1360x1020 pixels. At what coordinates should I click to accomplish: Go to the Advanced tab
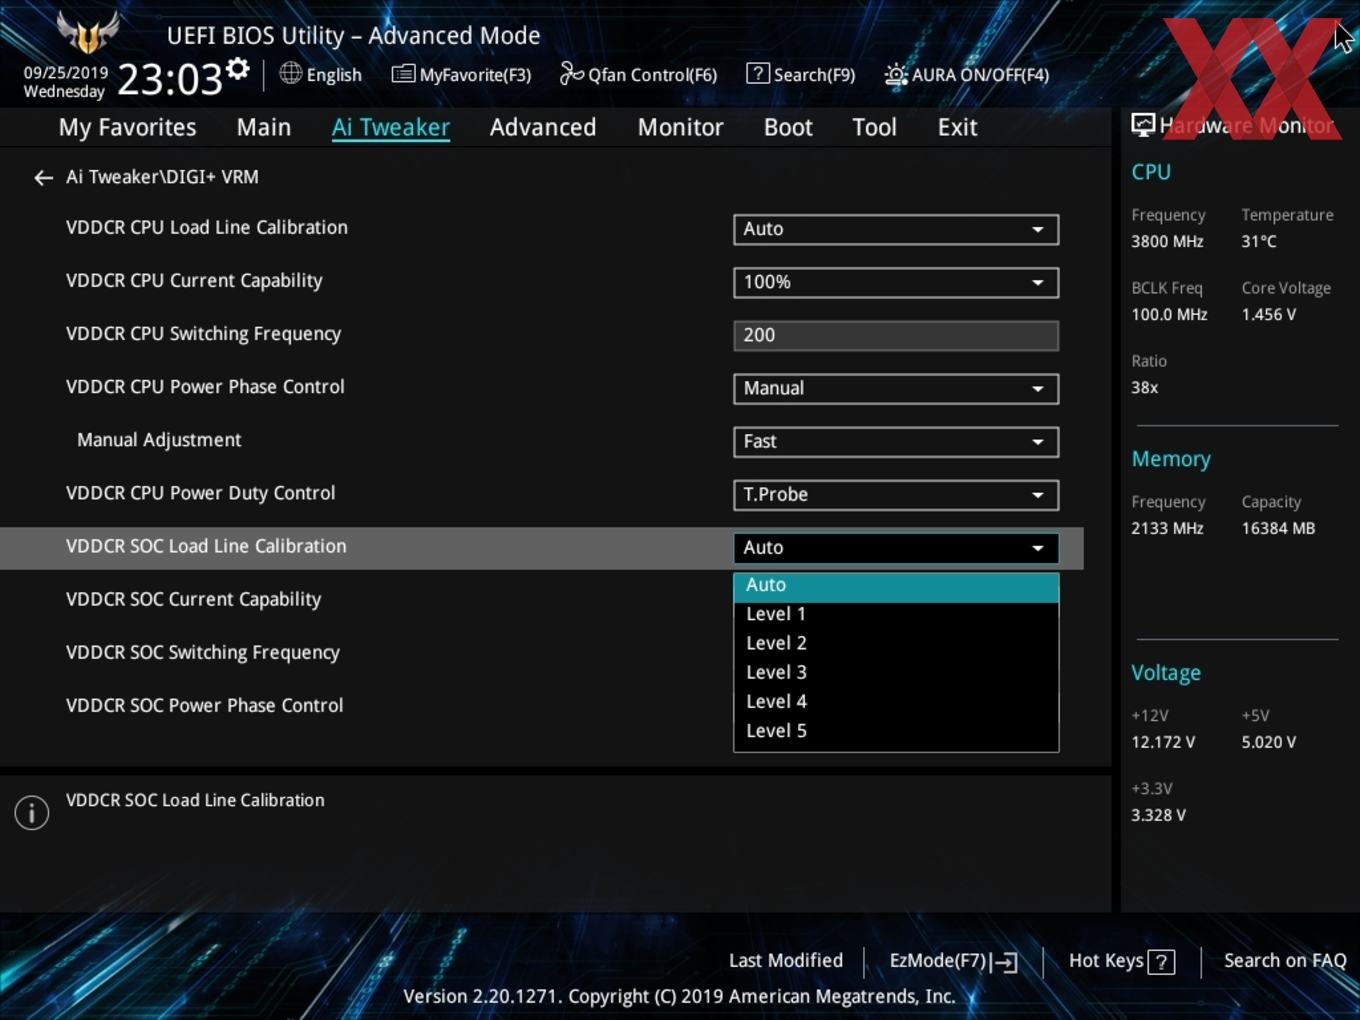click(x=543, y=127)
